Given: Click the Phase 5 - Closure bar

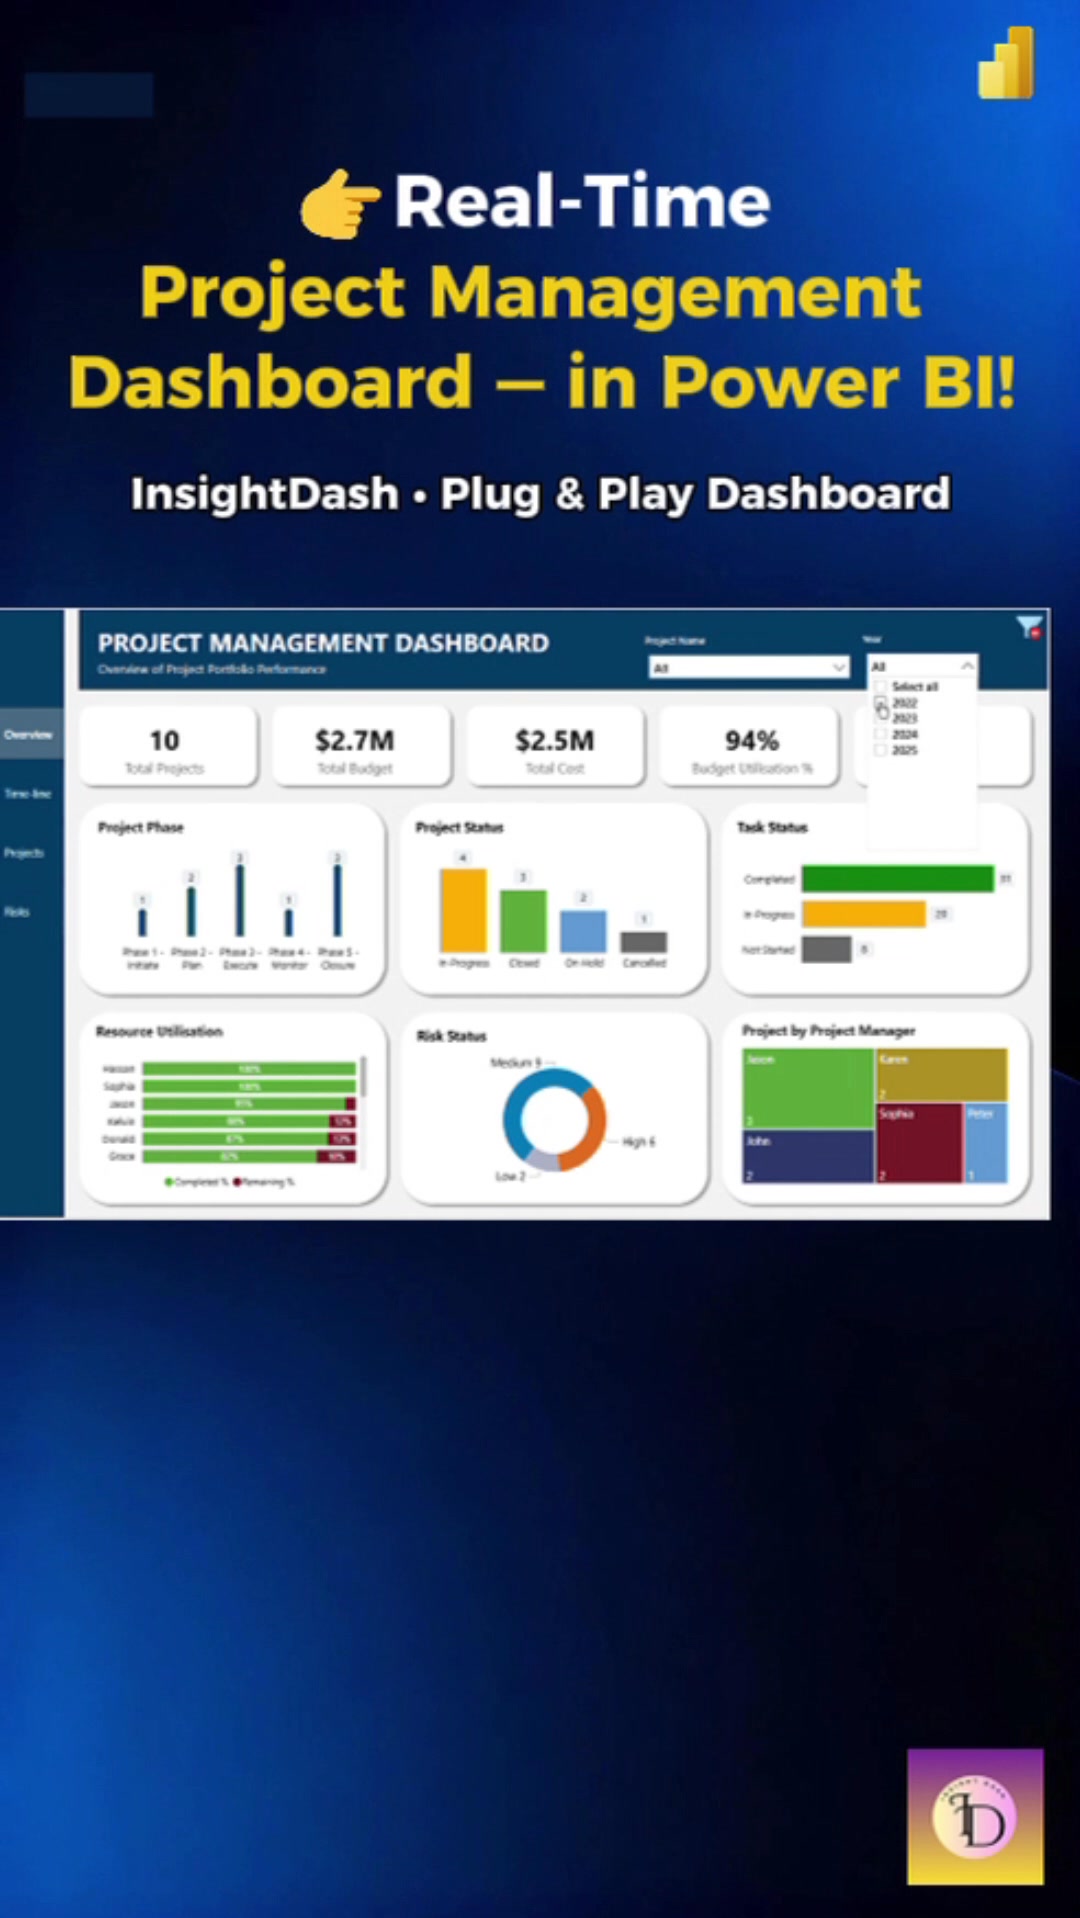Looking at the screenshot, I should pos(337,901).
